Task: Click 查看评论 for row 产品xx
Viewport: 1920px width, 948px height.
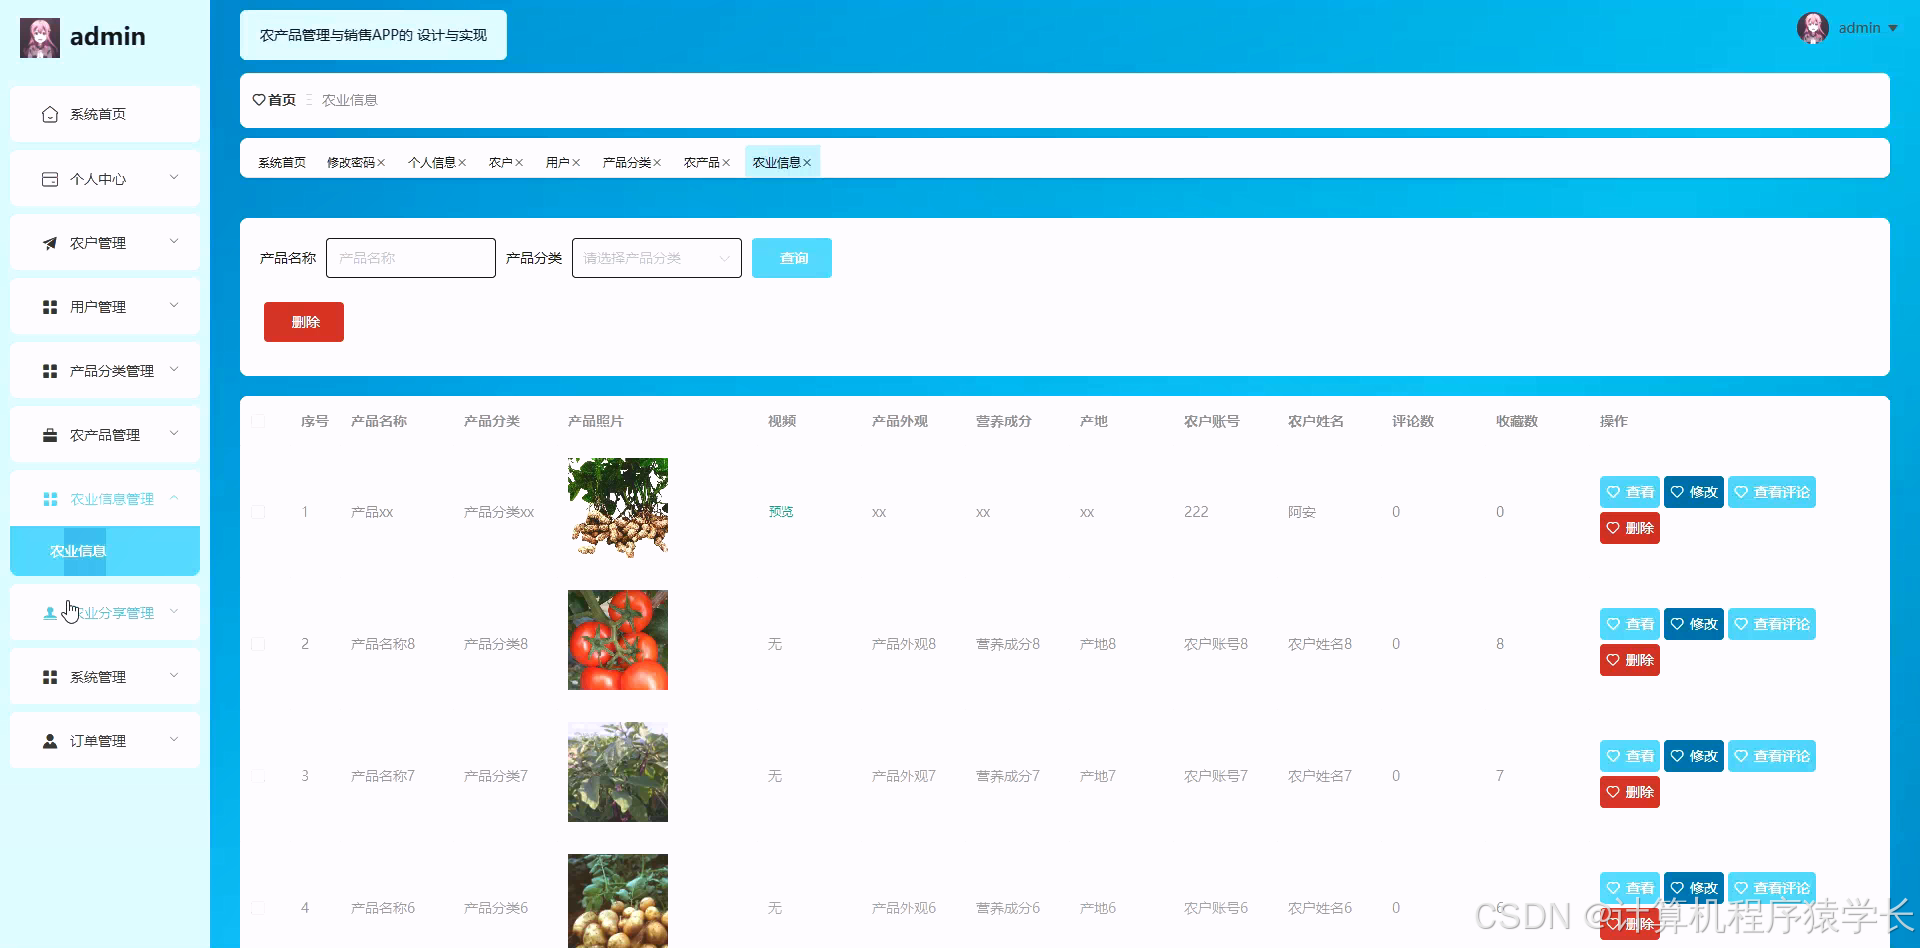Action: [1772, 492]
